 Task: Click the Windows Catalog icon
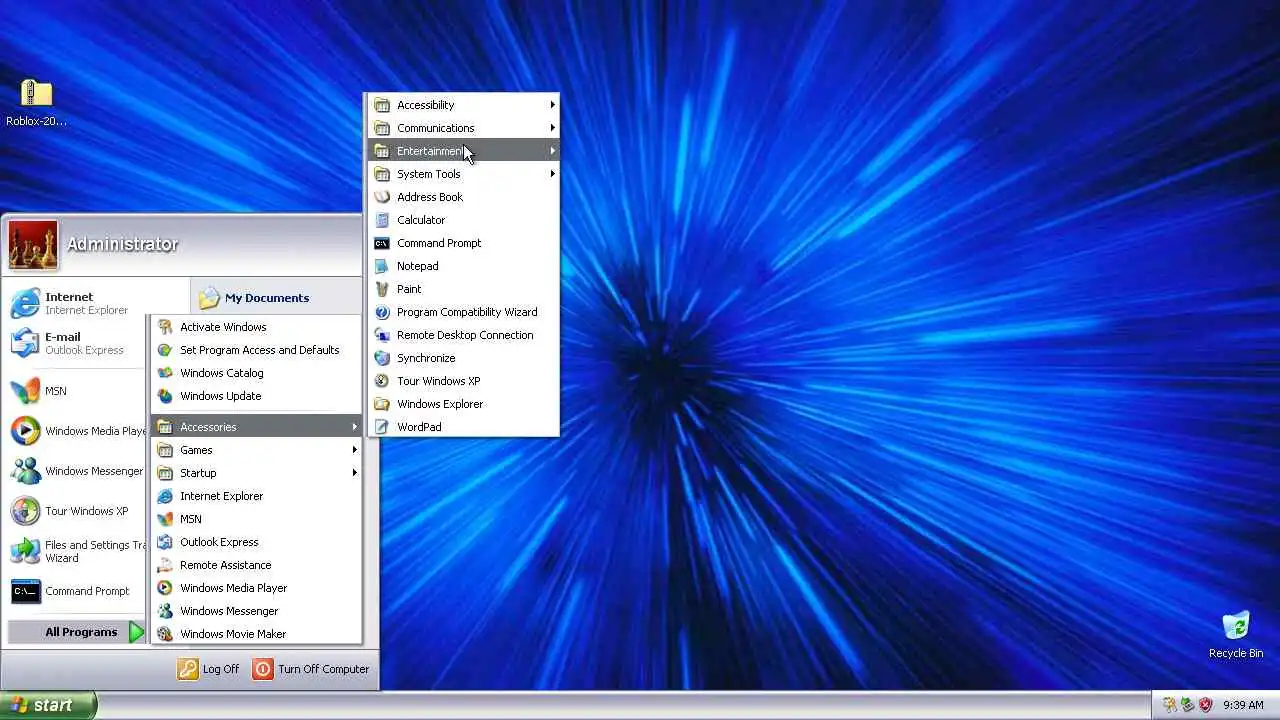coord(165,373)
